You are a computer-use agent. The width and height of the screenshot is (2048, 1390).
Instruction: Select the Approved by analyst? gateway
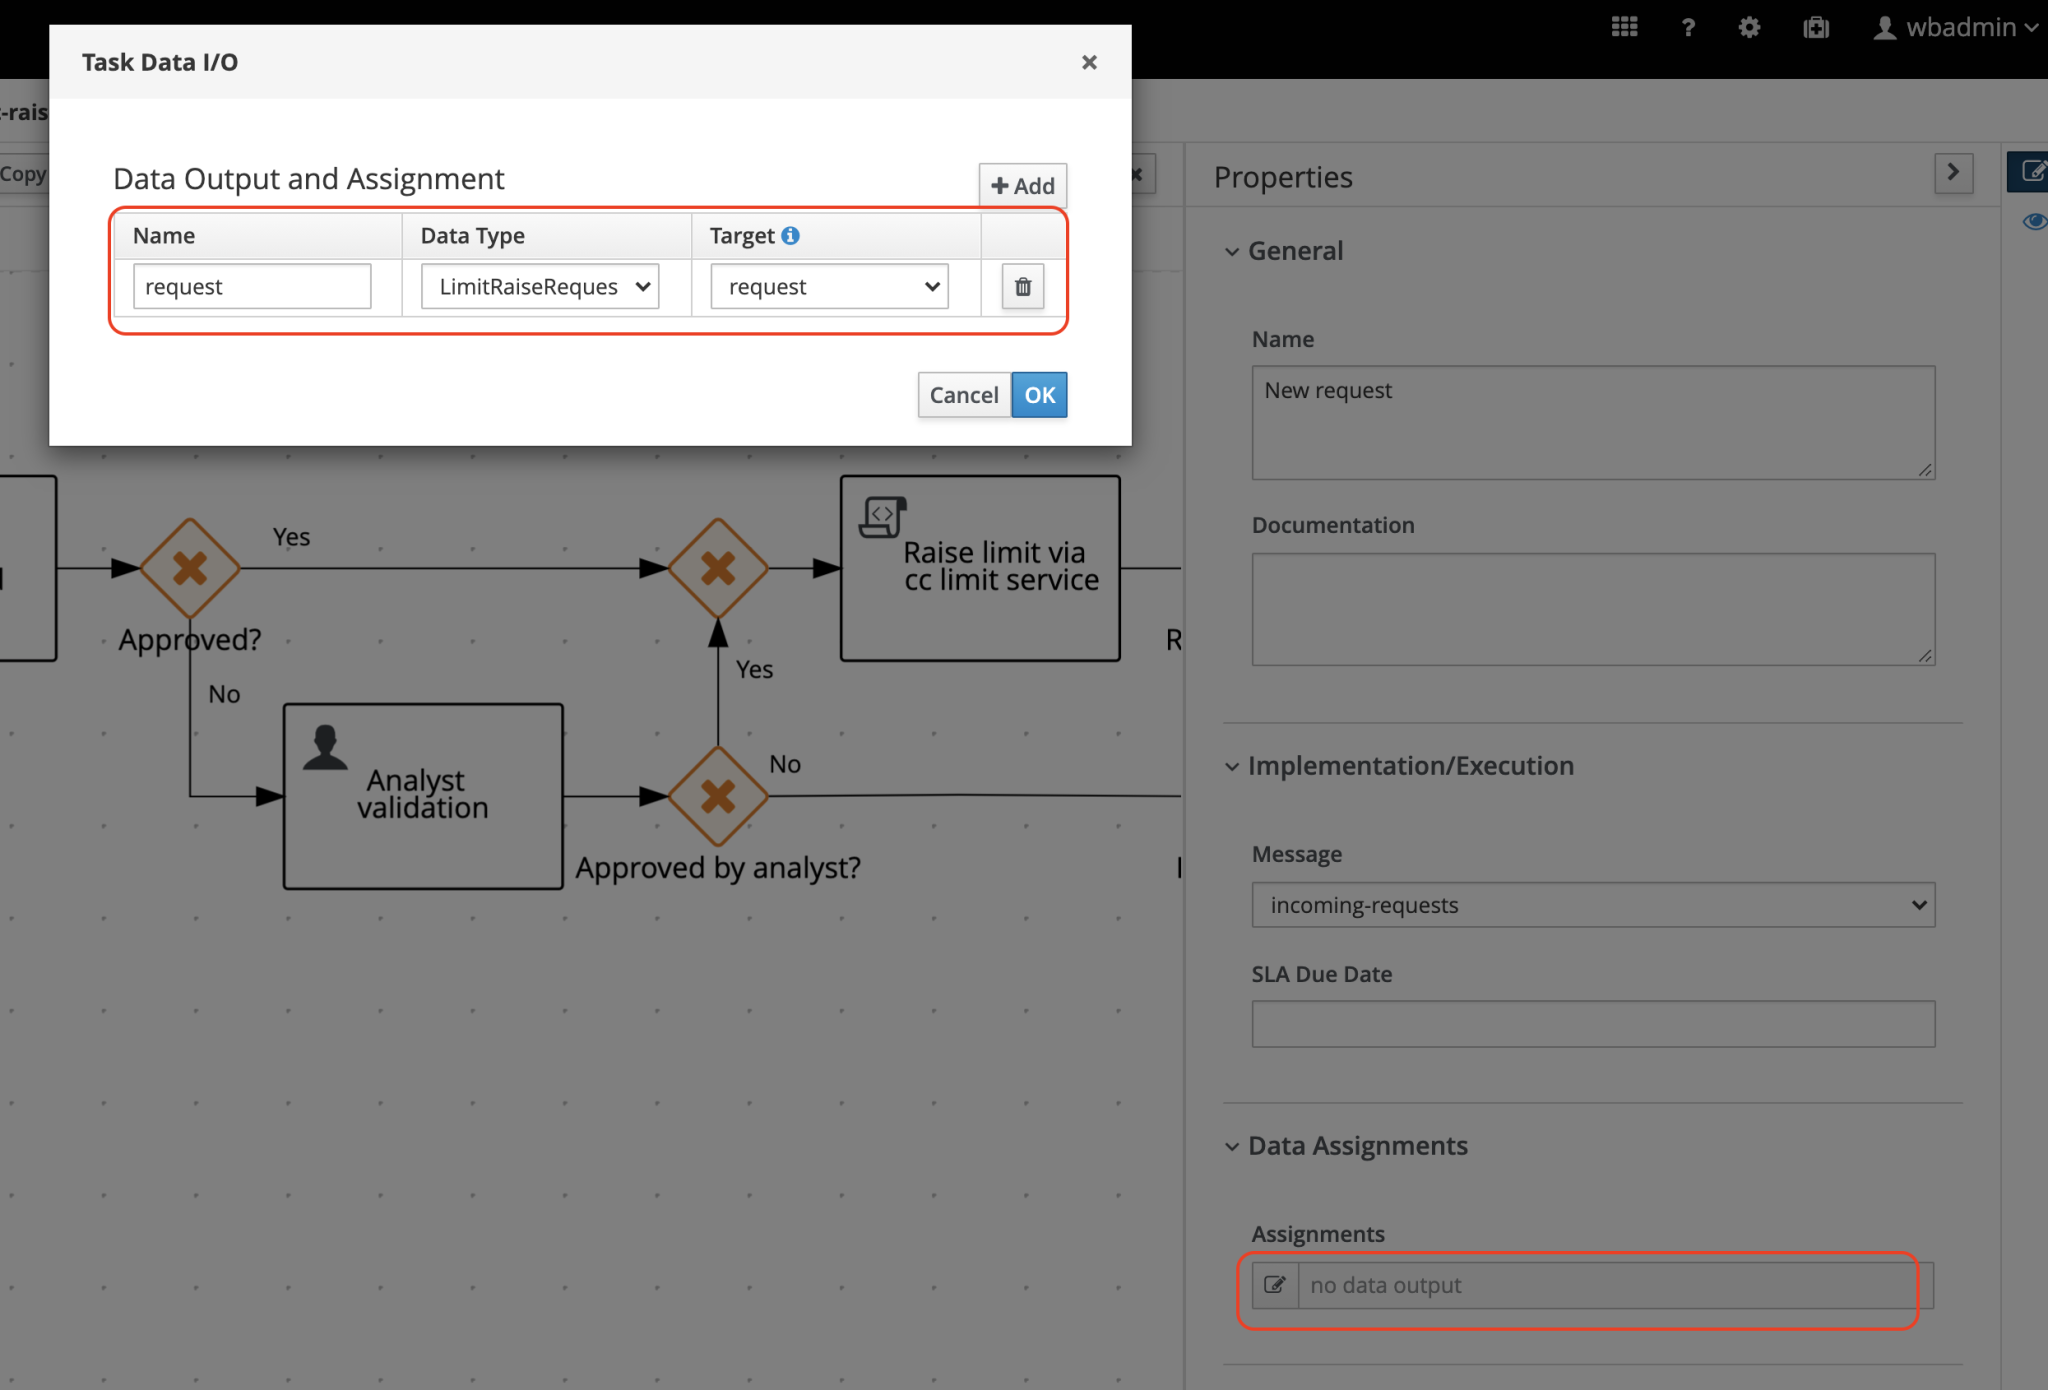coord(718,796)
